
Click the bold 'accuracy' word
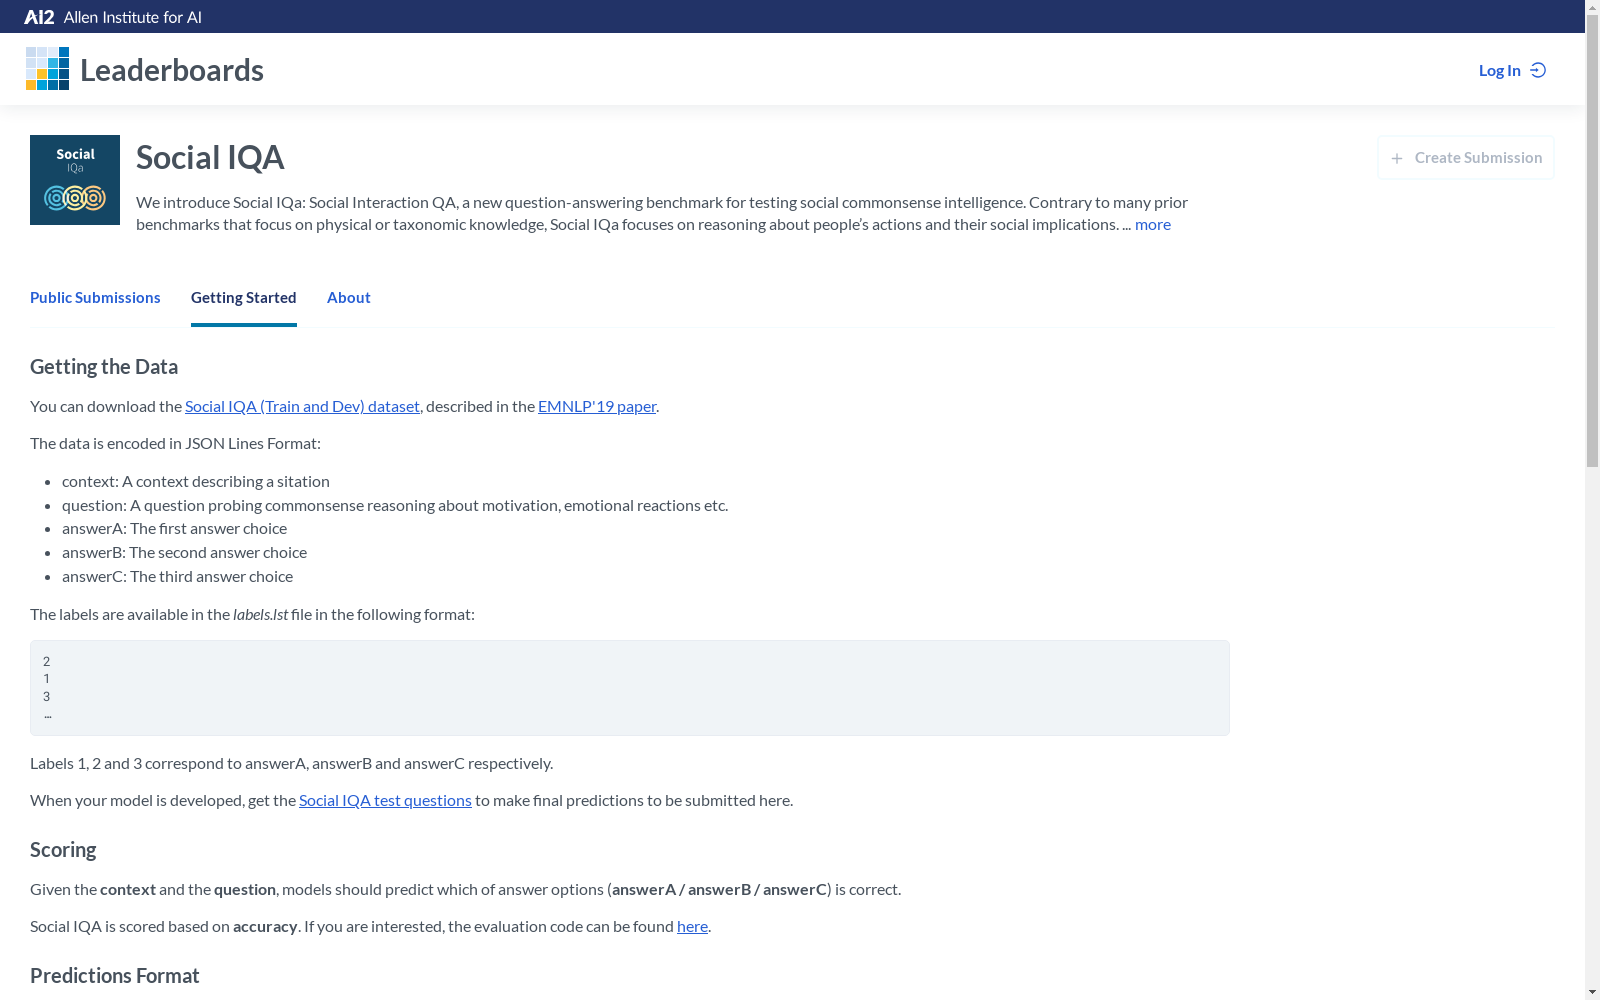point(265,926)
